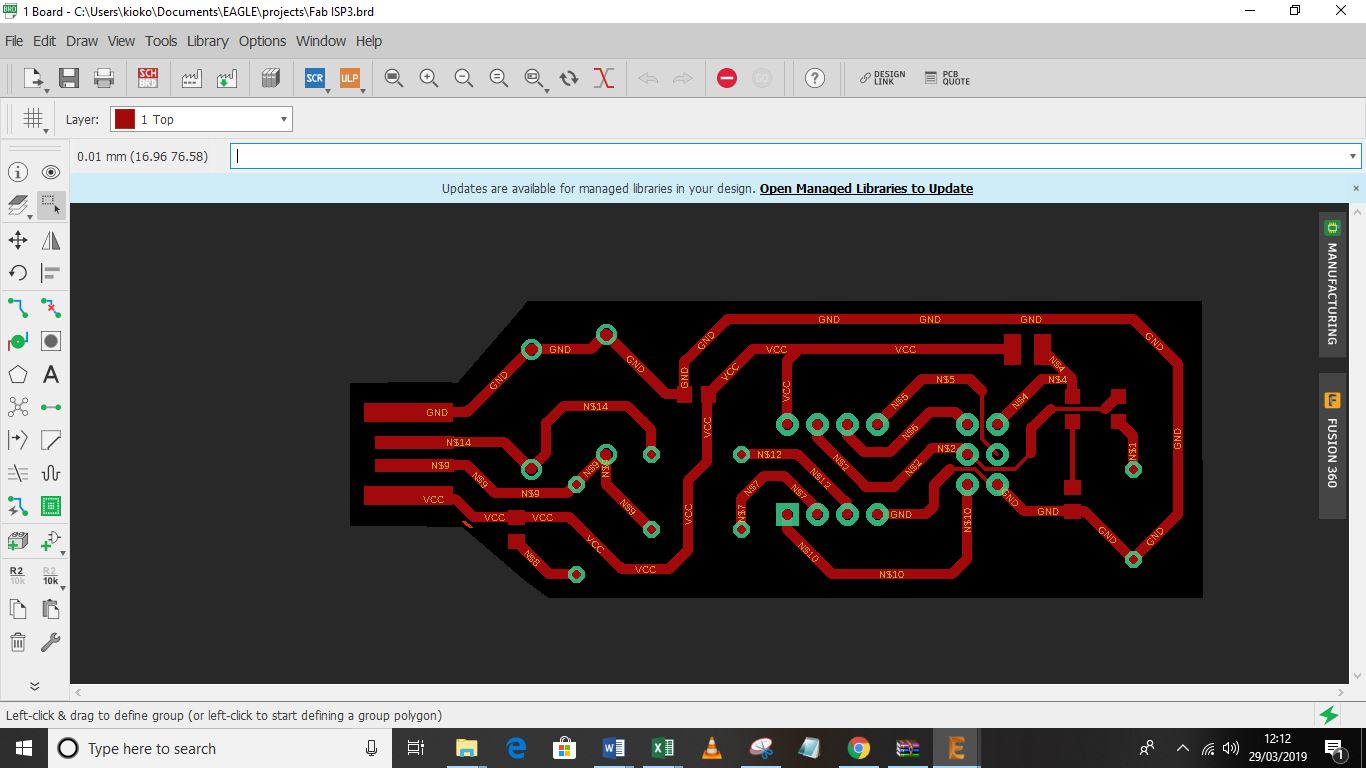This screenshot has height=768, width=1366.
Task: Click Open Managed Libraries to Update link
Action: click(x=866, y=188)
